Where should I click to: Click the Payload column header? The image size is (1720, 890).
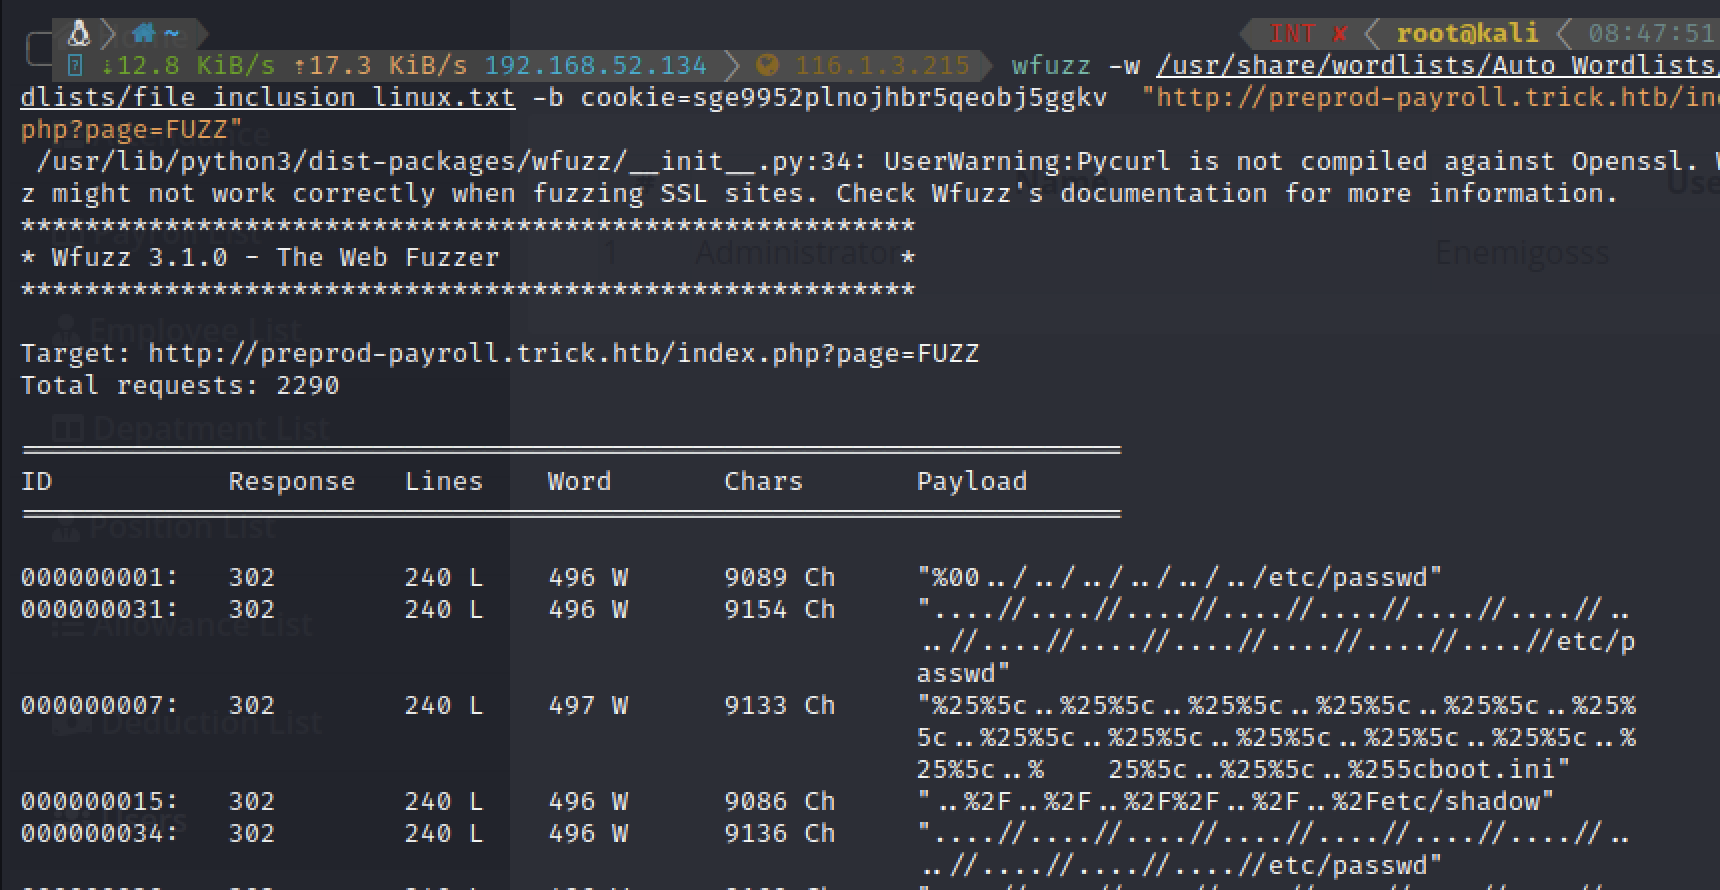[x=972, y=482]
